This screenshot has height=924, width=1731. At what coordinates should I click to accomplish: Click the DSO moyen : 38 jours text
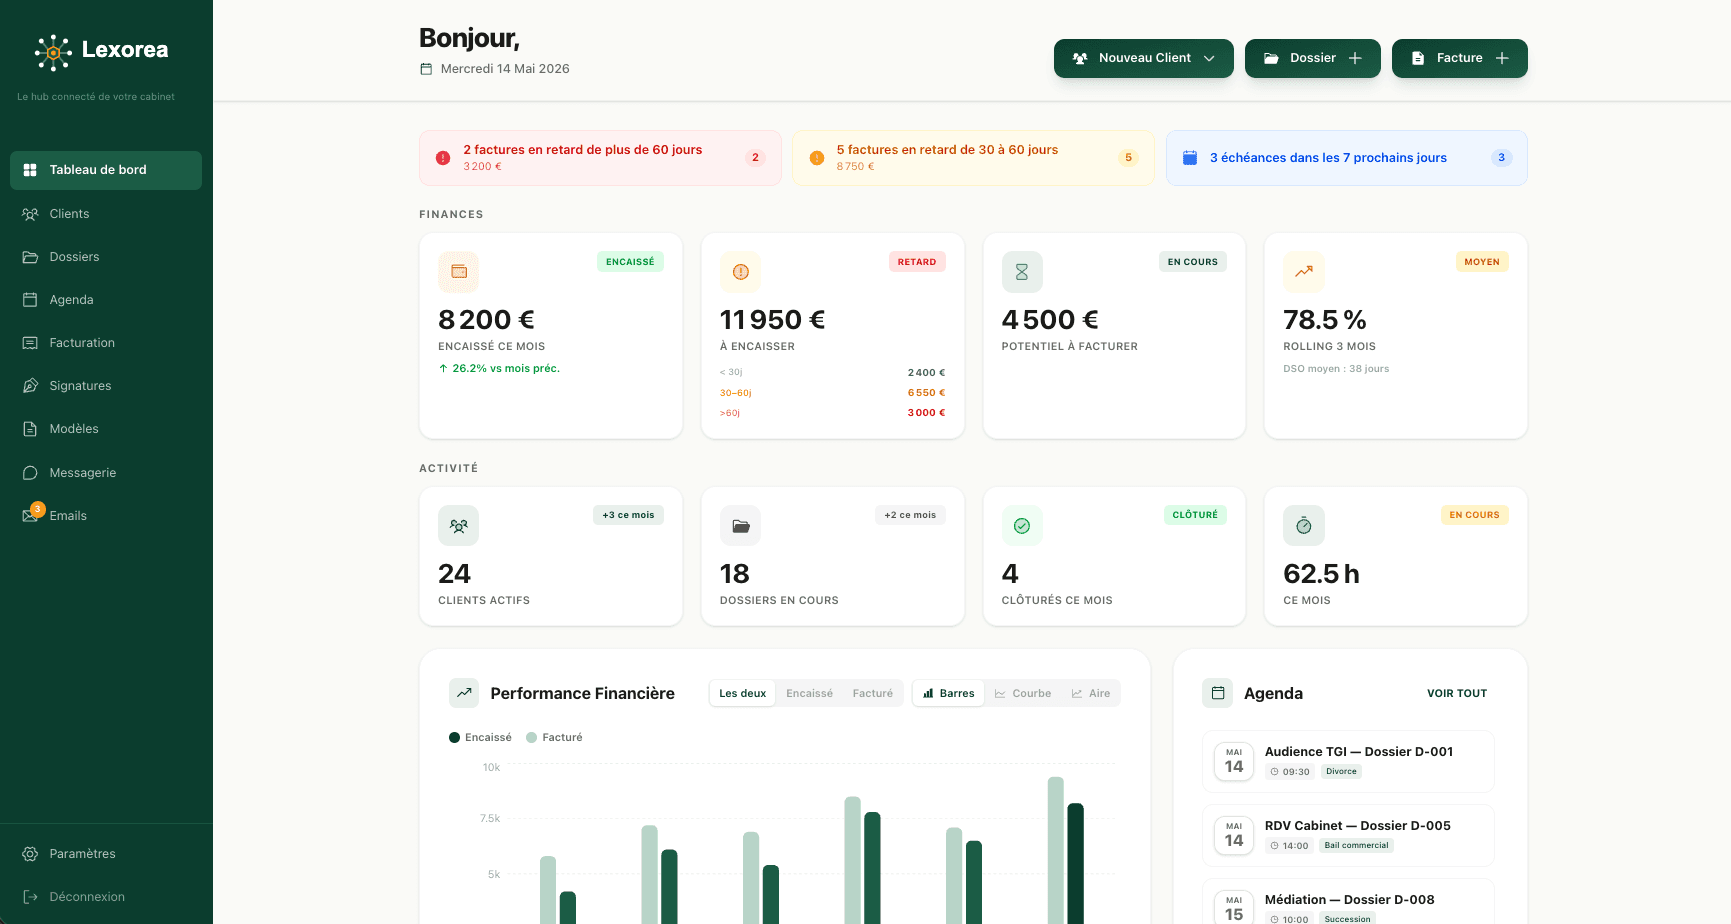(x=1336, y=369)
